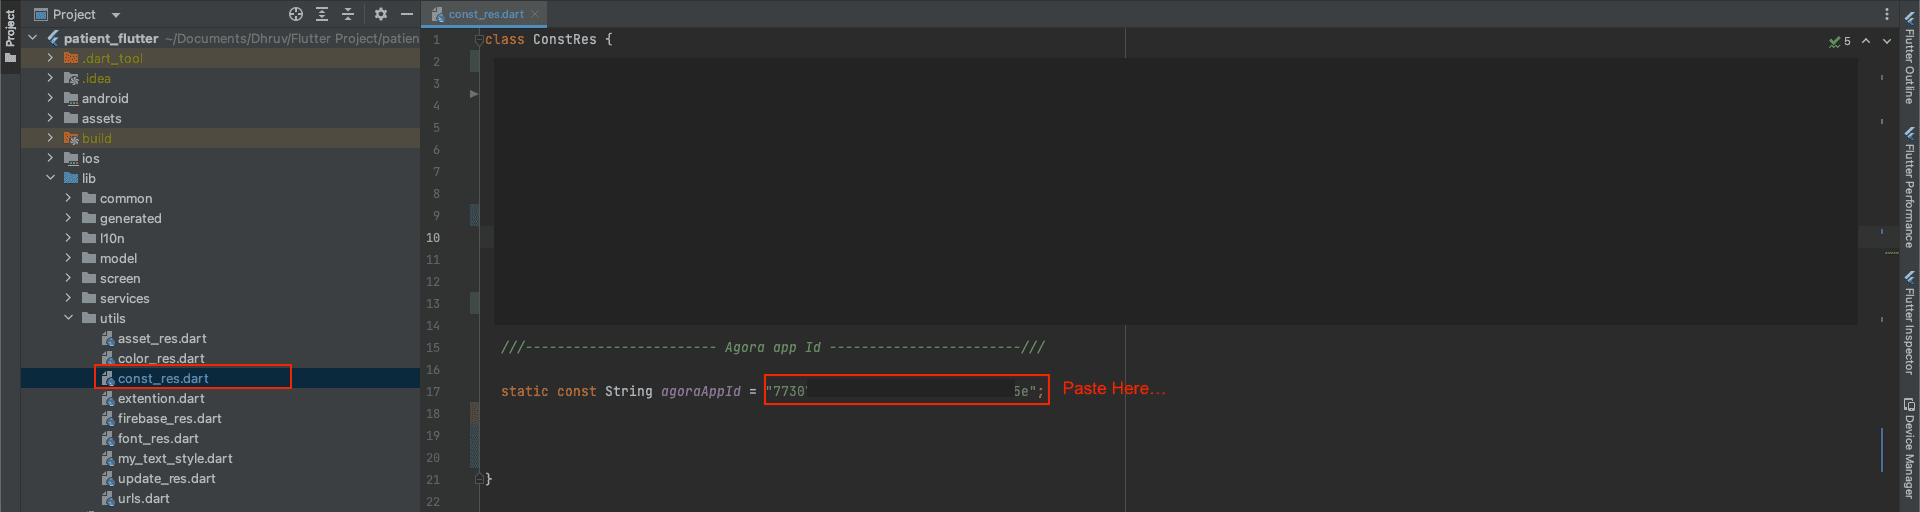Click the locate opened file crosshair icon
The height and width of the screenshot is (512, 1920).
(x=296, y=14)
